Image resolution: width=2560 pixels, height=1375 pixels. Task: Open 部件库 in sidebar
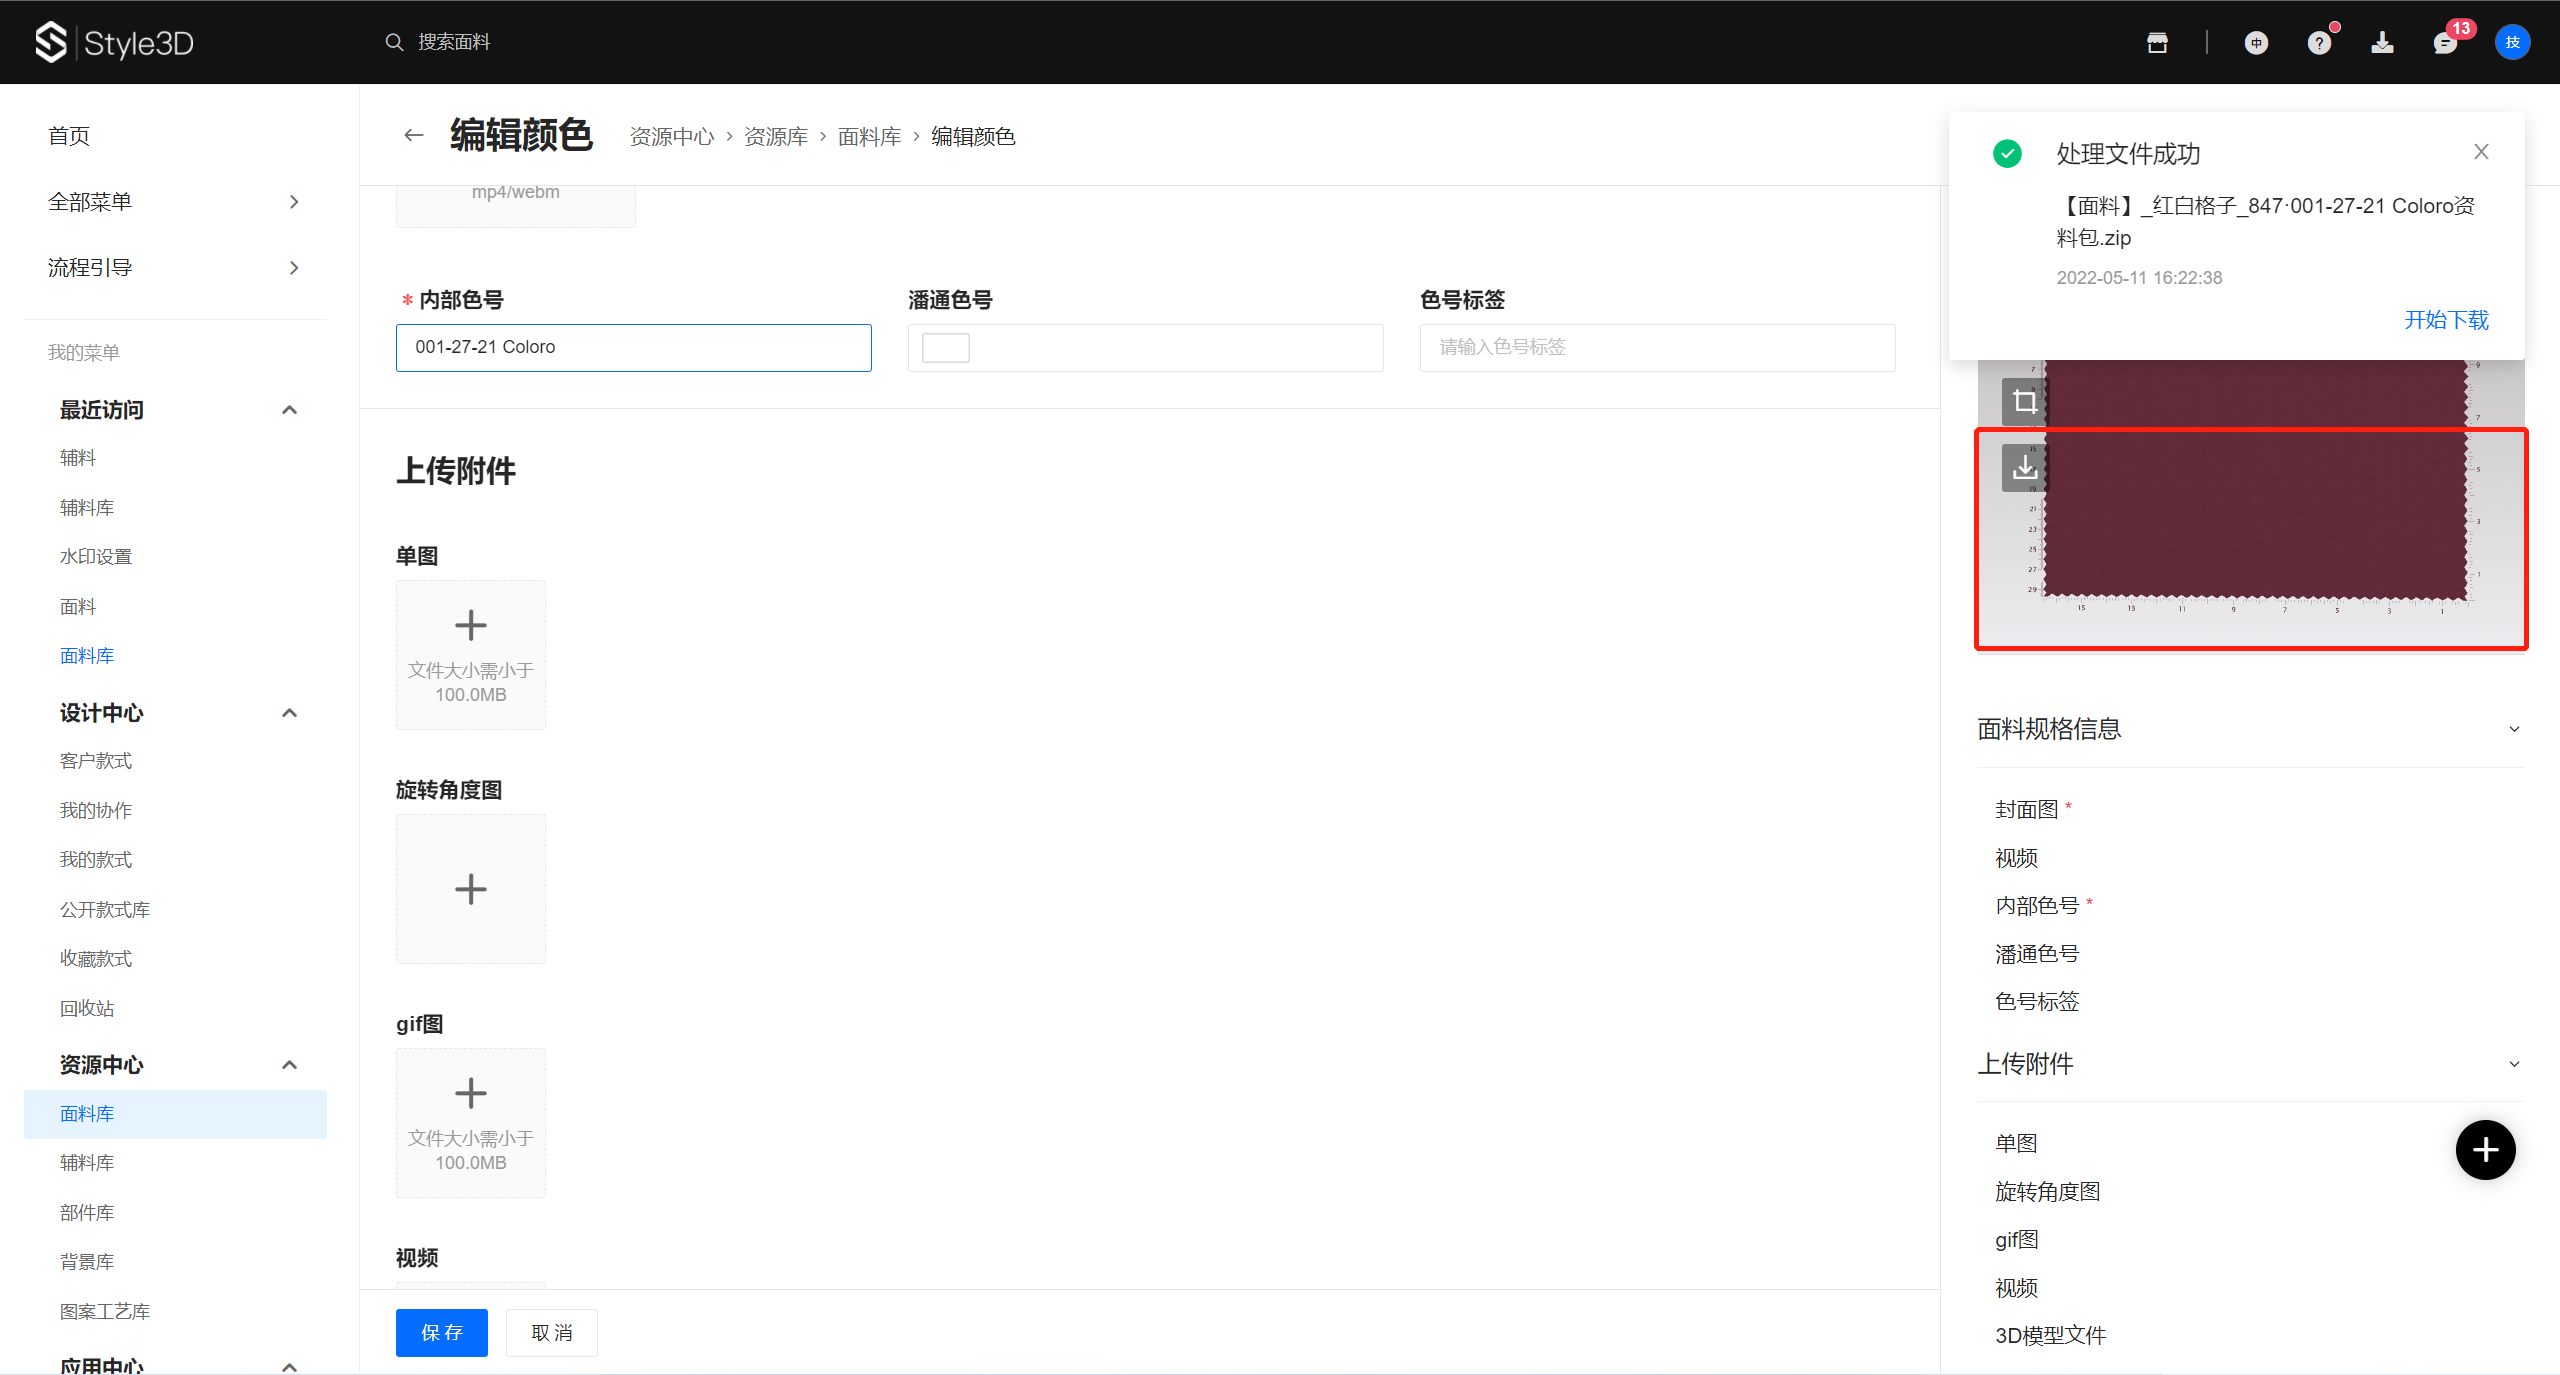pos(87,1213)
